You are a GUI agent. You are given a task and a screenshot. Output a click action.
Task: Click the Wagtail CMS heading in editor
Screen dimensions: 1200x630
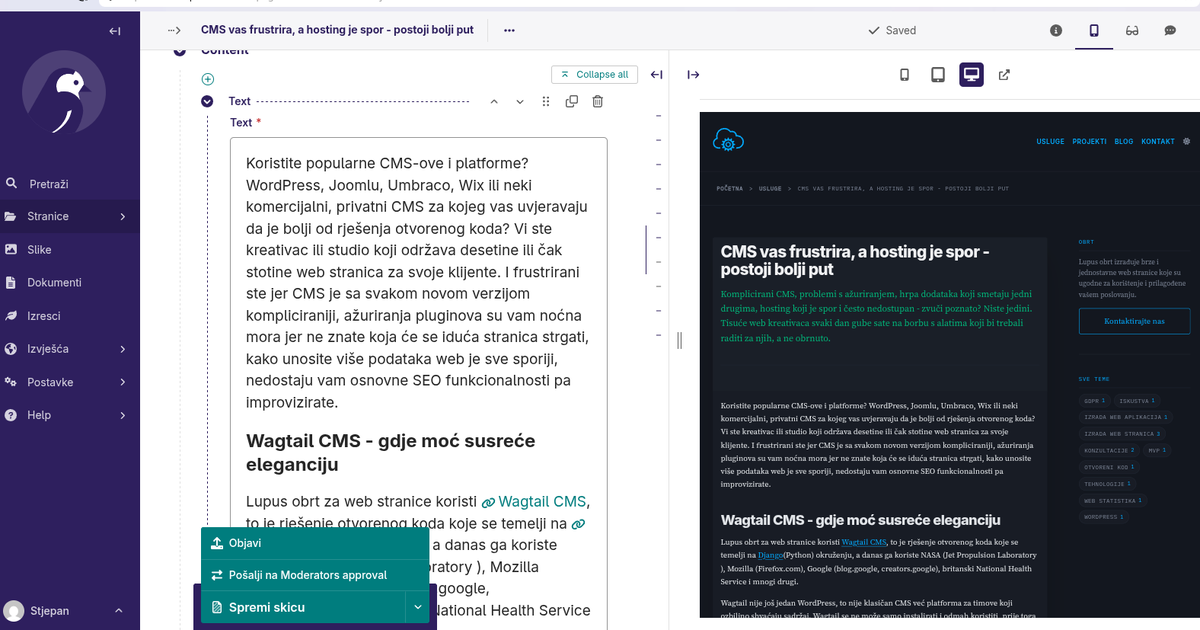pyautogui.click(x=391, y=452)
